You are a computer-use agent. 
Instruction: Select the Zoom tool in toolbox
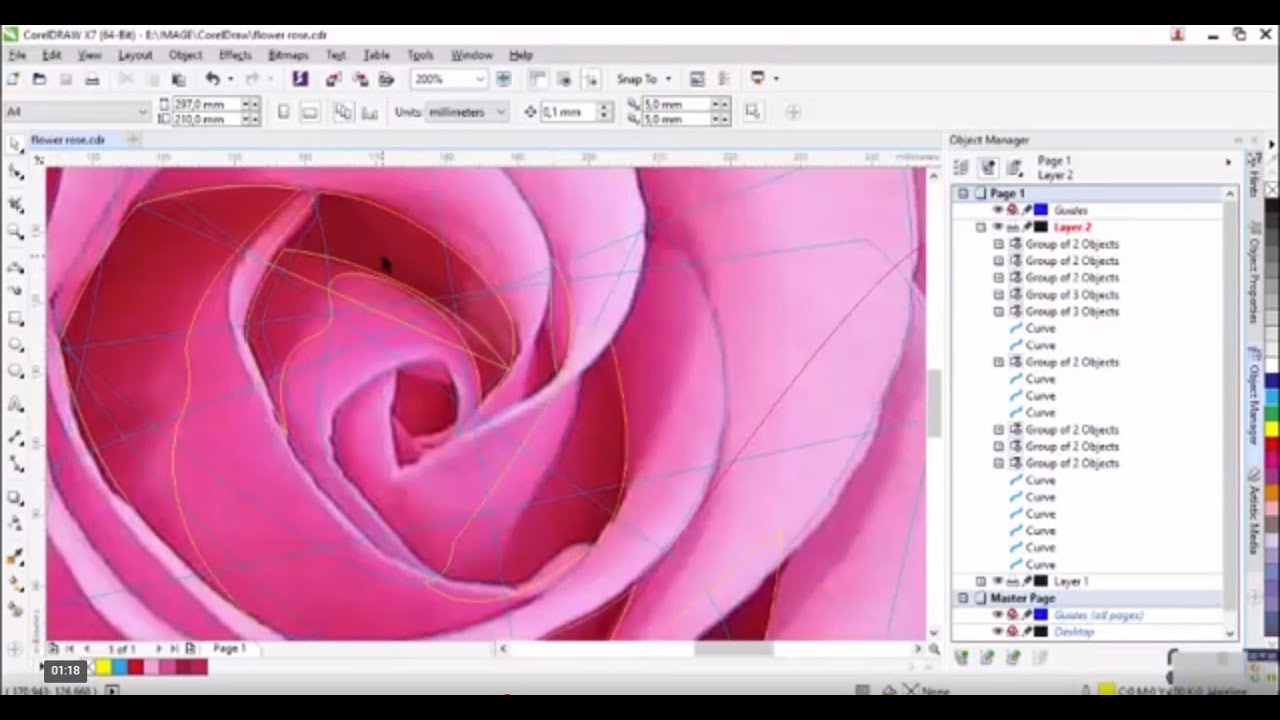15,231
